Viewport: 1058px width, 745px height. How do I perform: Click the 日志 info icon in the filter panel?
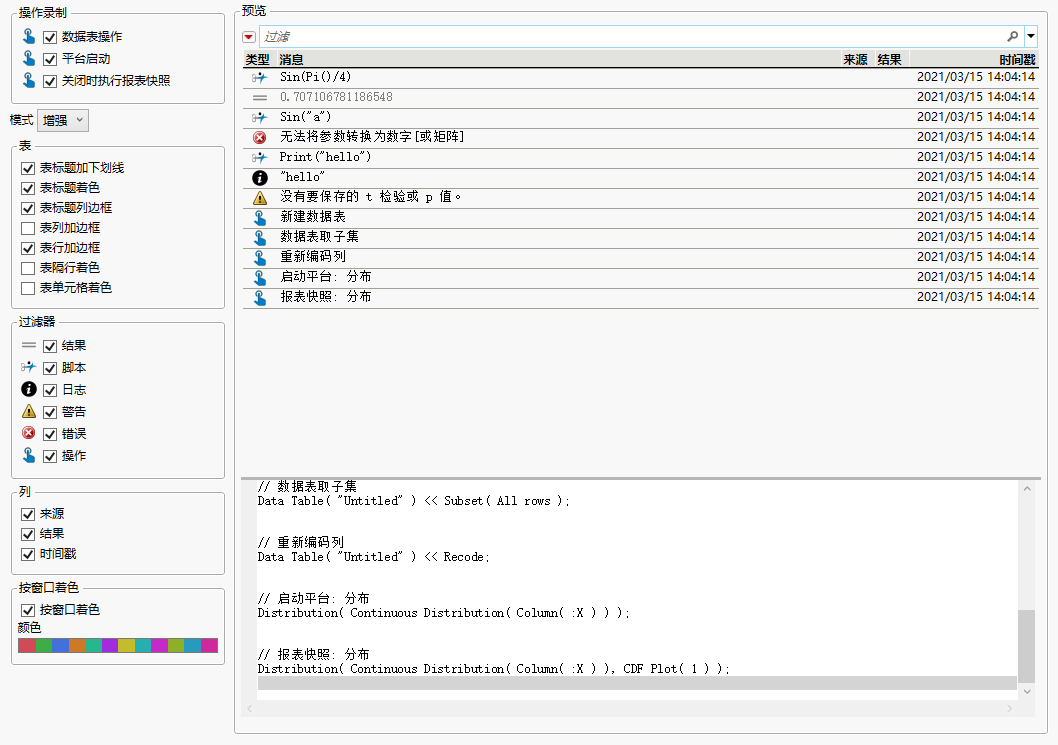point(28,389)
